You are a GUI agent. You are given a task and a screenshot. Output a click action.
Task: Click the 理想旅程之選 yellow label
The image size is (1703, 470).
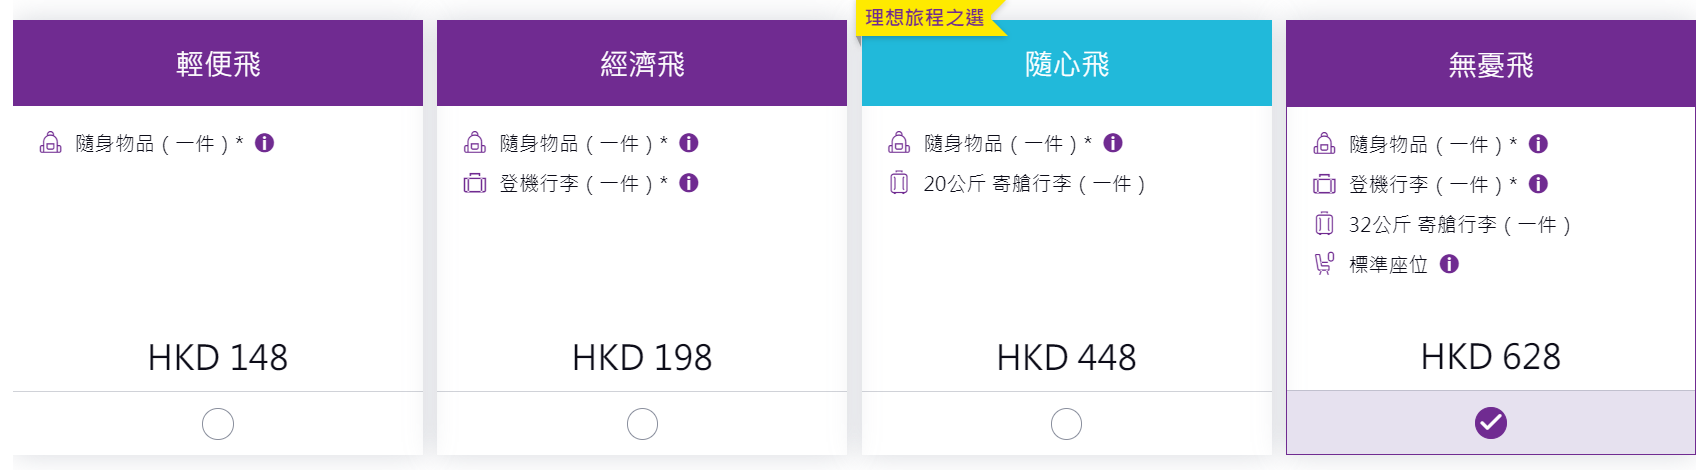pyautogui.click(x=925, y=18)
